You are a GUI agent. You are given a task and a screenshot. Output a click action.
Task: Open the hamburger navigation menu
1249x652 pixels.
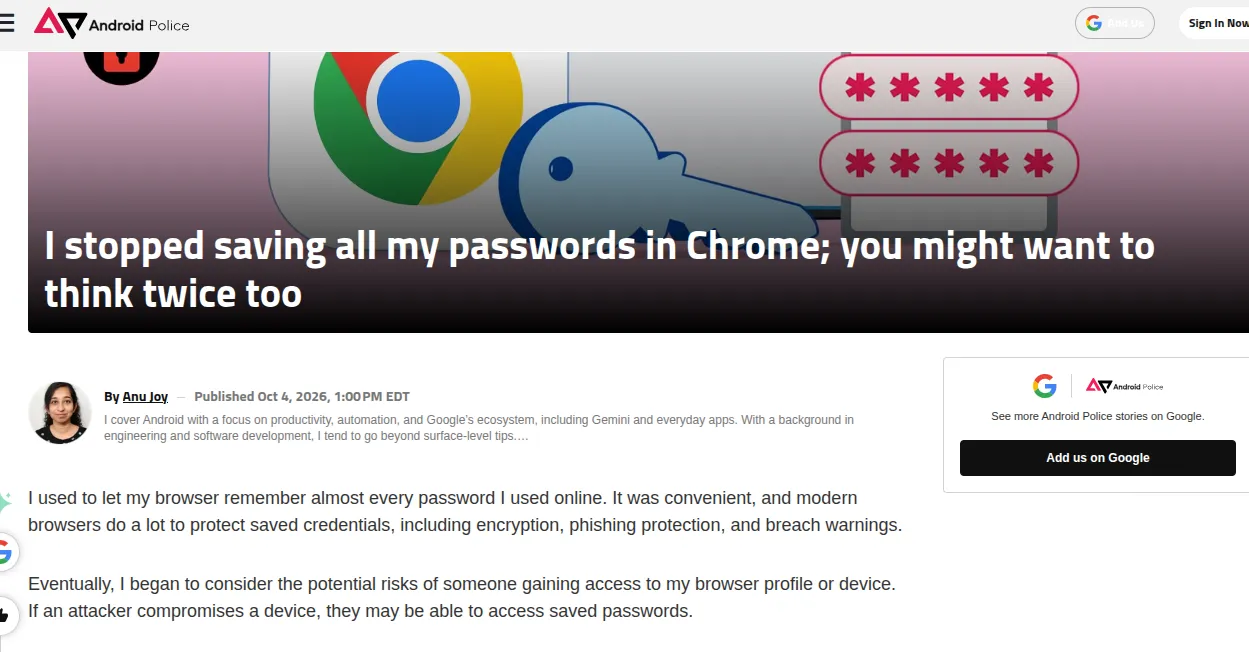pyautogui.click(x=6, y=23)
